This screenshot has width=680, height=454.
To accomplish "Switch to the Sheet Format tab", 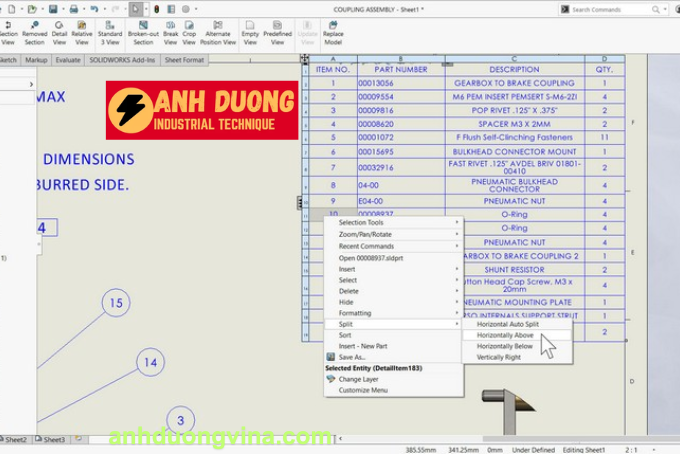I will [x=184, y=60].
